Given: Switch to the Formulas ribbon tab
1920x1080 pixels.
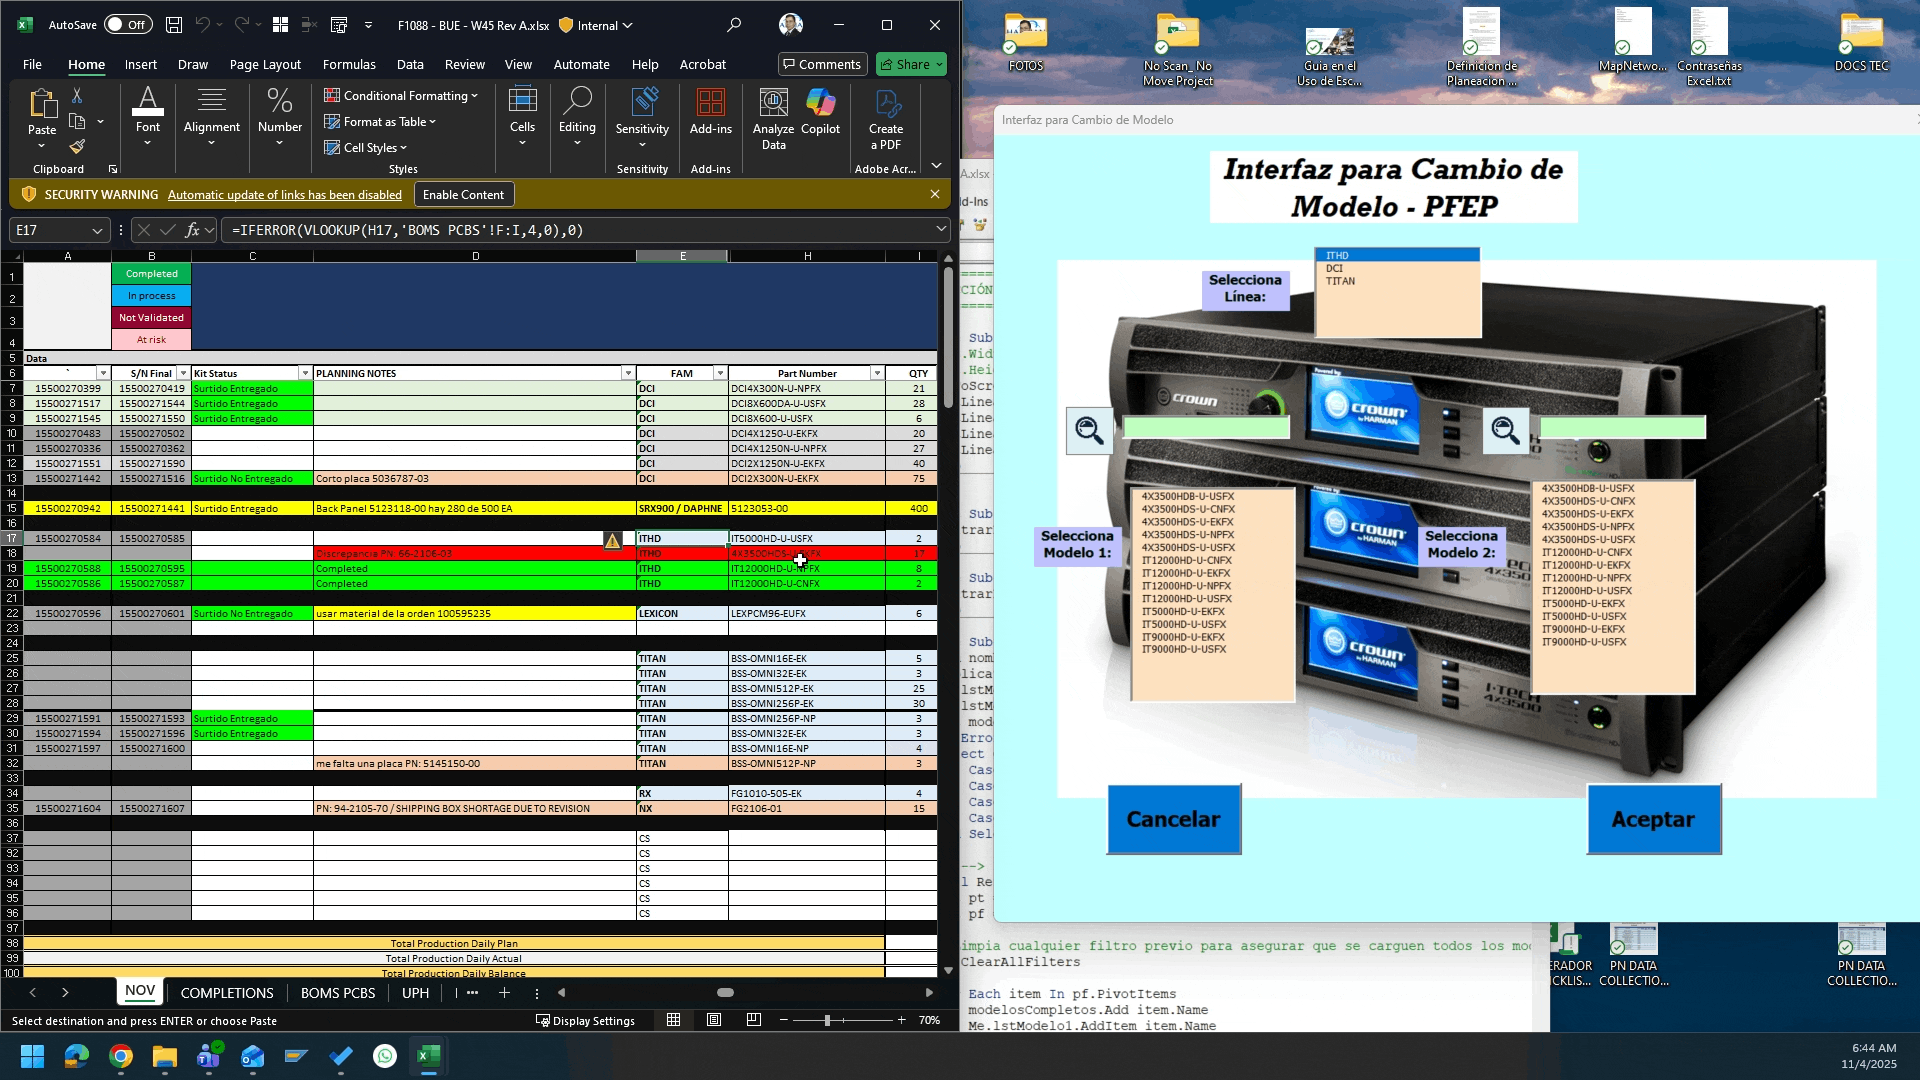Looking at the screenshot, I should 349,64.
